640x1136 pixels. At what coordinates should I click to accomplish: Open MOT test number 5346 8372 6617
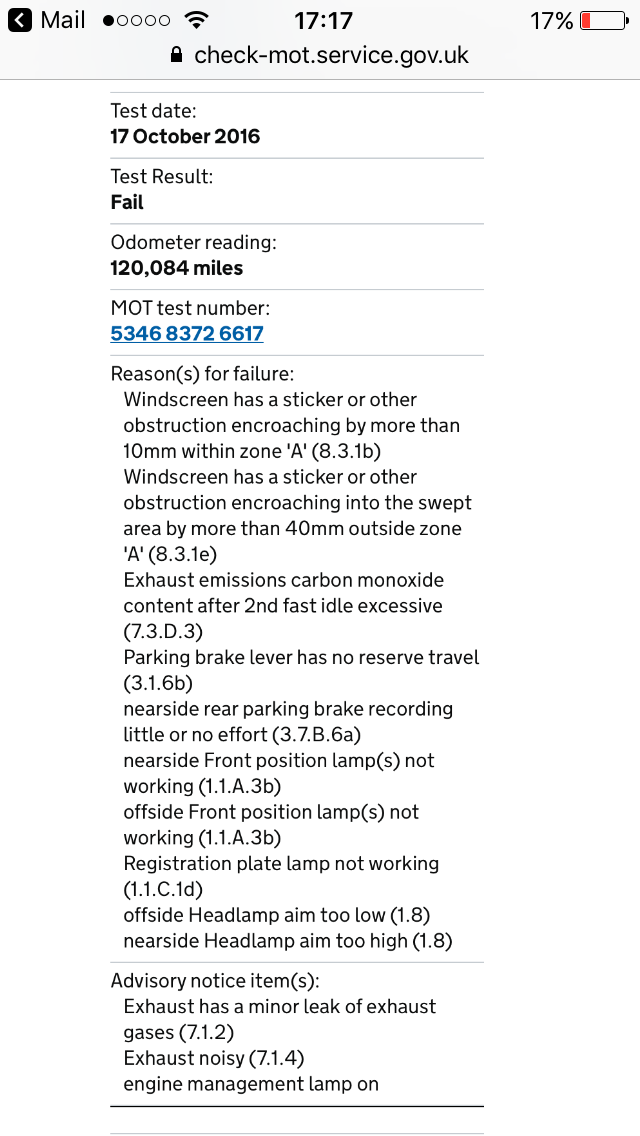point(187,334)
